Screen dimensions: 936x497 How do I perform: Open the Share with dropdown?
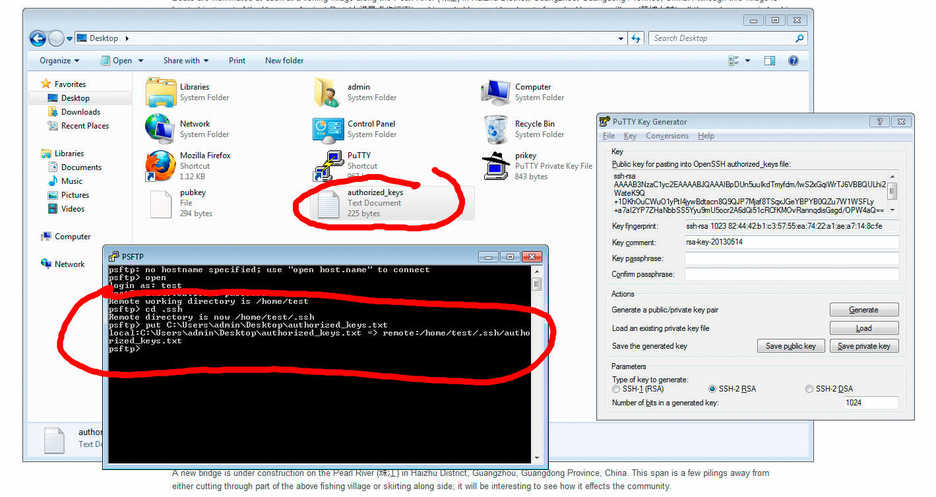tap(186, 60)
